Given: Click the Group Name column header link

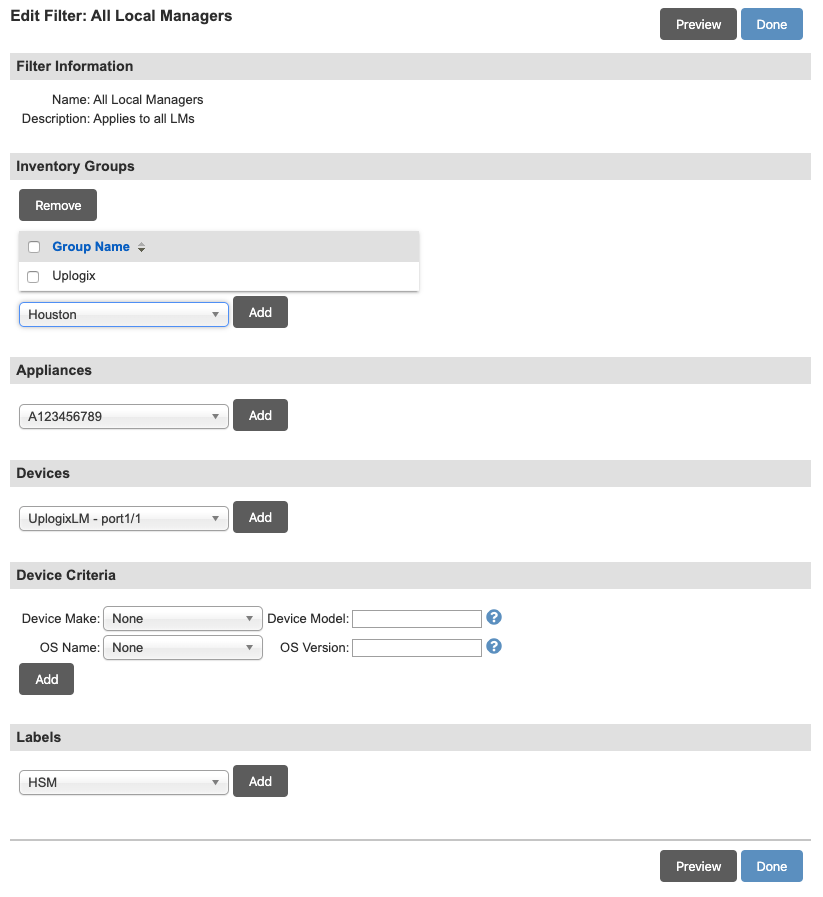Looking at the screenshot, I should coord(91,247).
